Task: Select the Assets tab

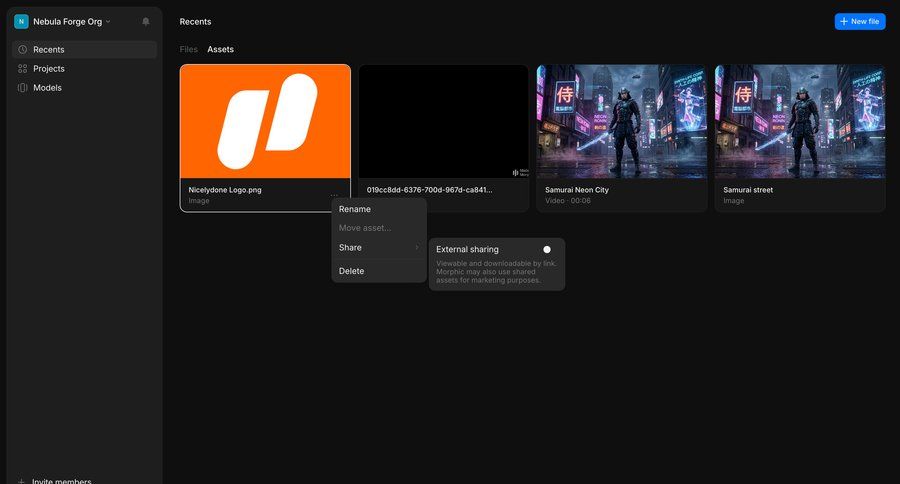Action: click(x=220, y=49)
